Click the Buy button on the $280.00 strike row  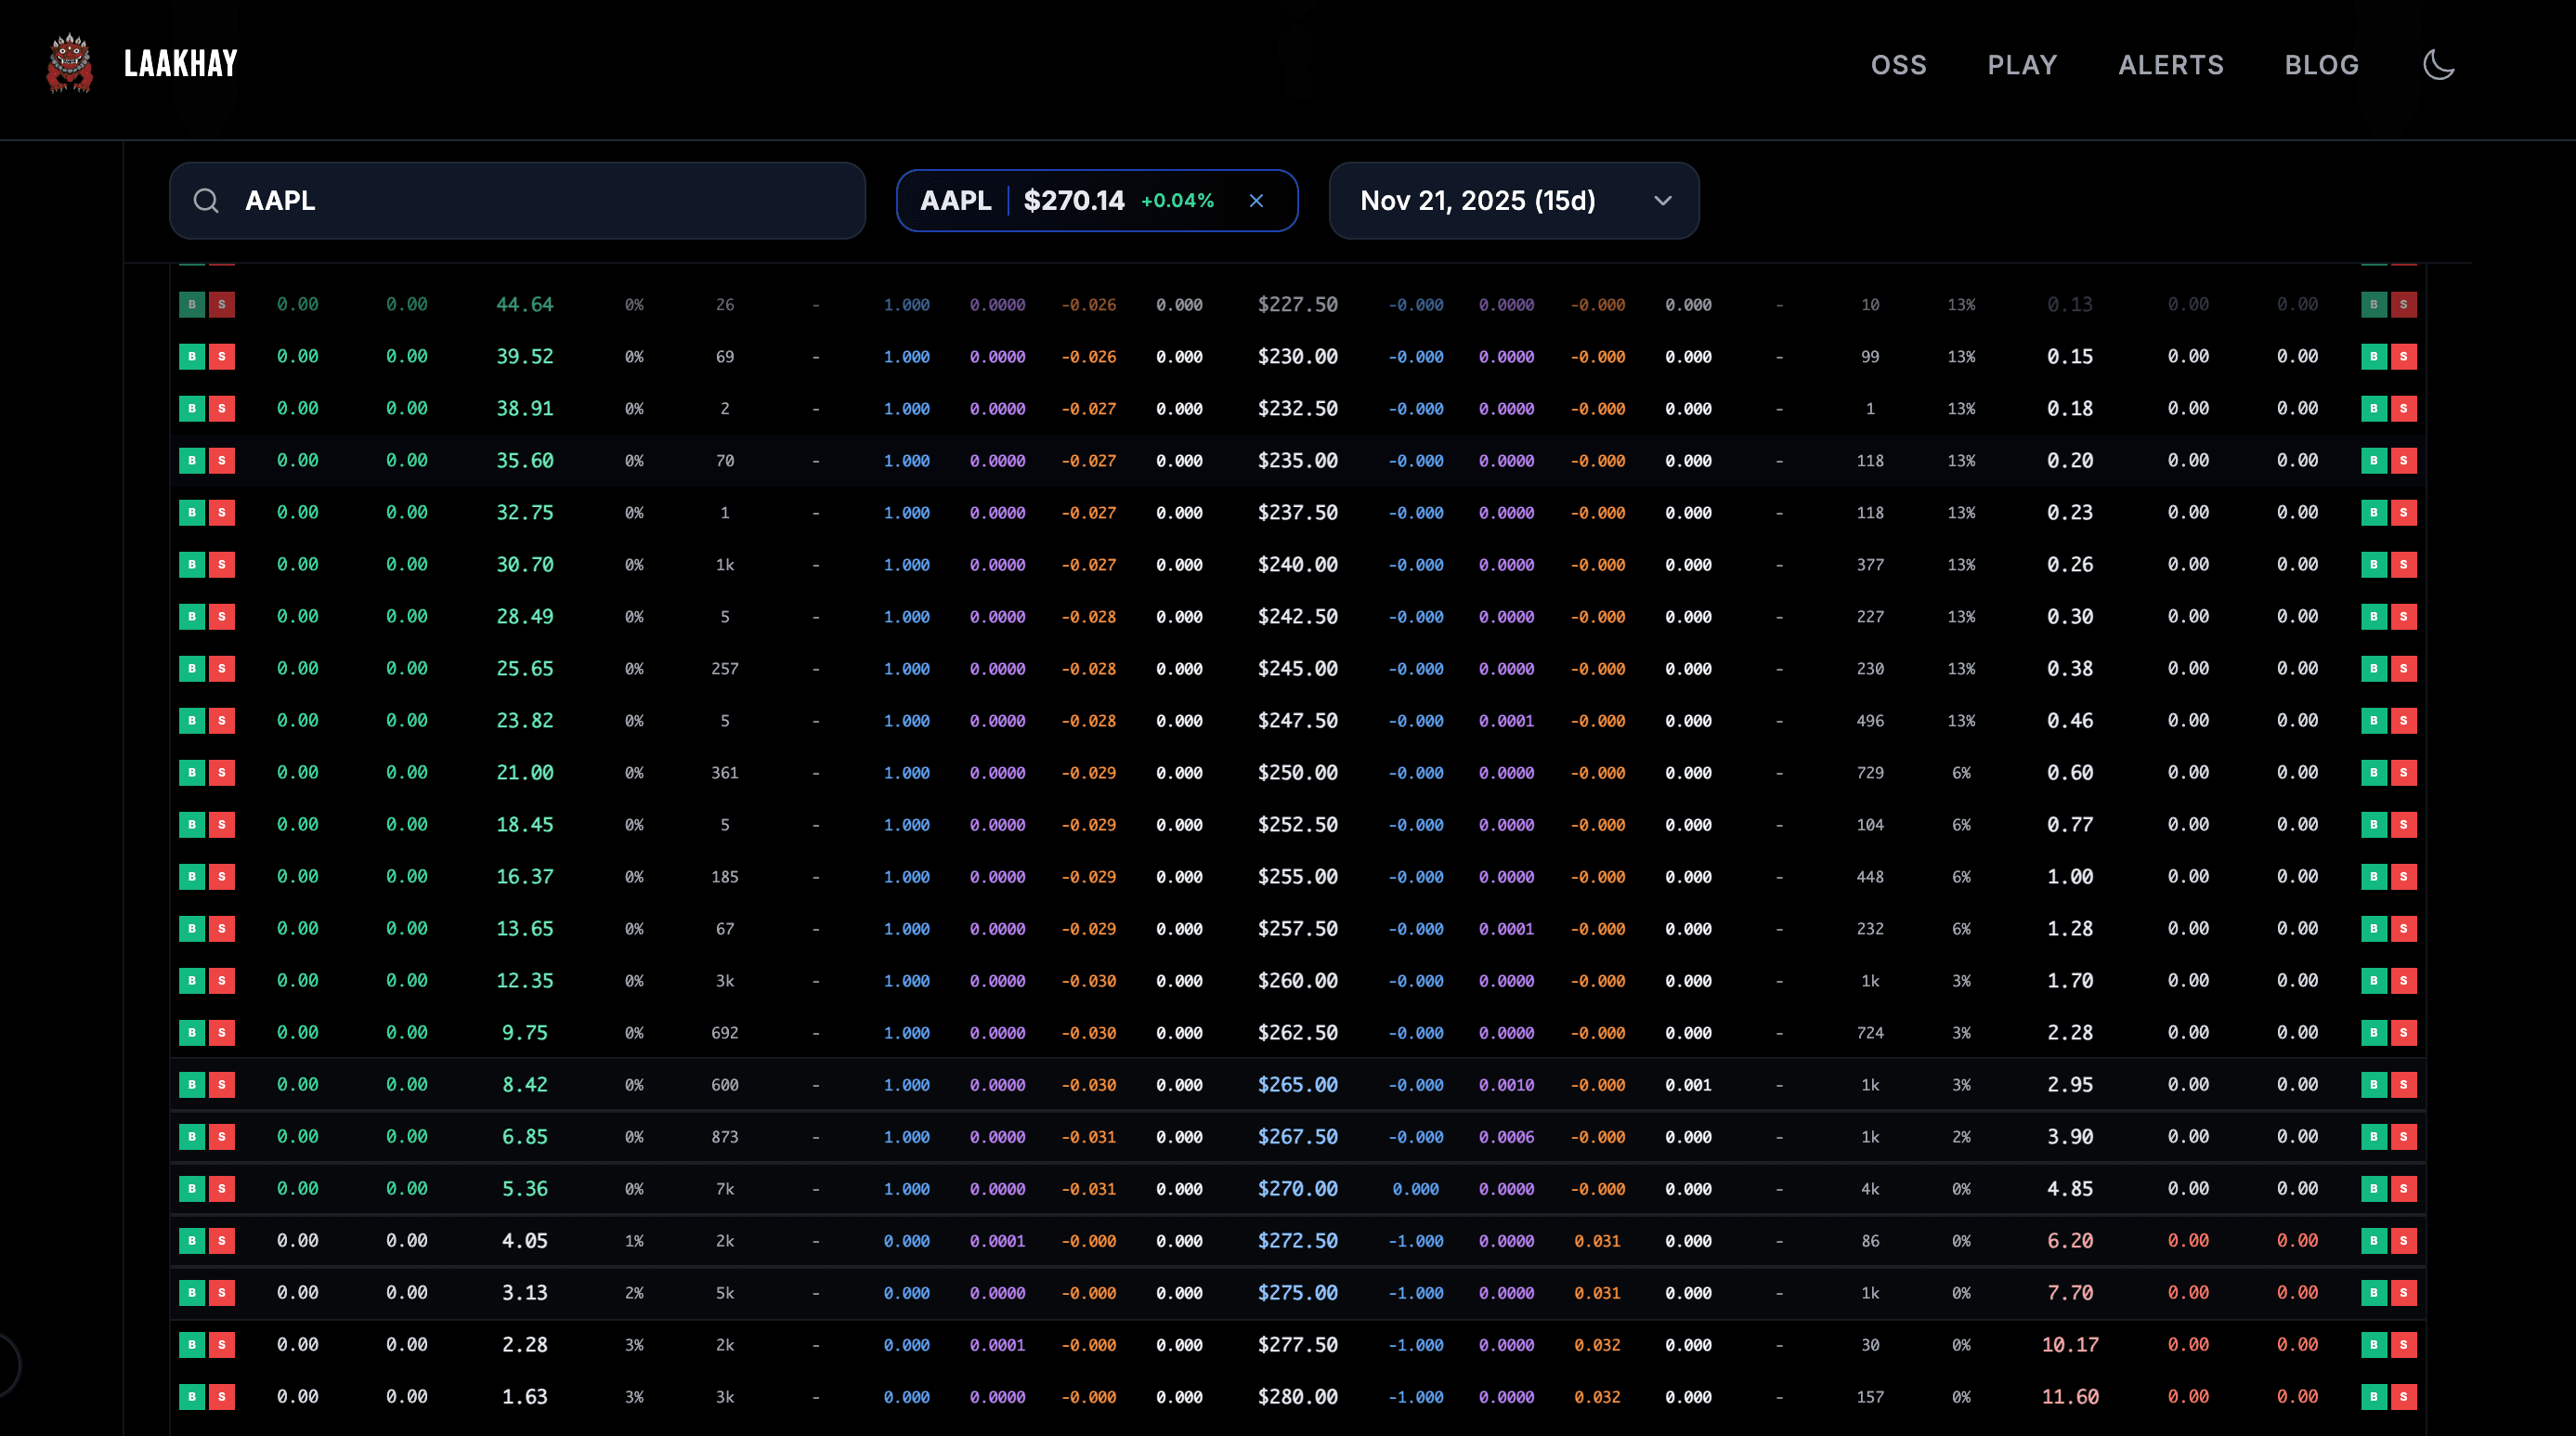tap(191, 1397)
